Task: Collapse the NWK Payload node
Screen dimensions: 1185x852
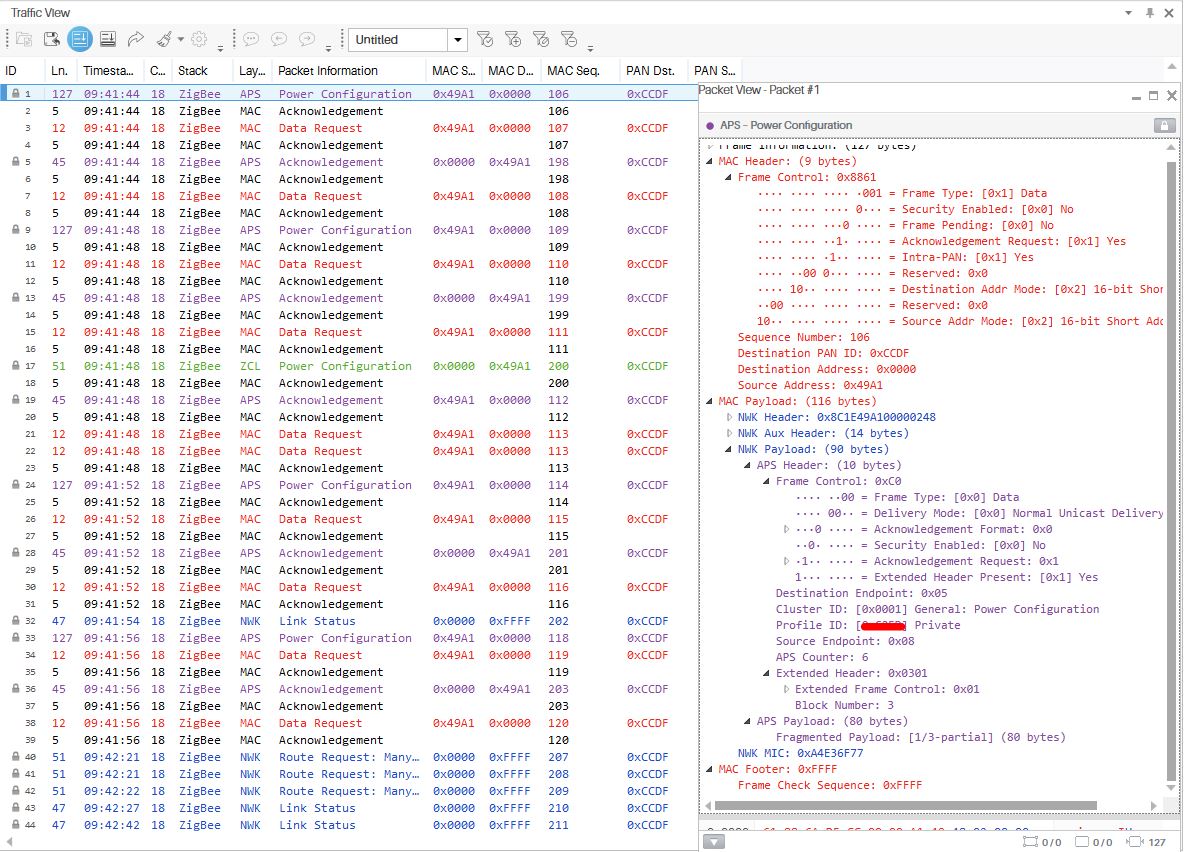Action: (729, 449)
